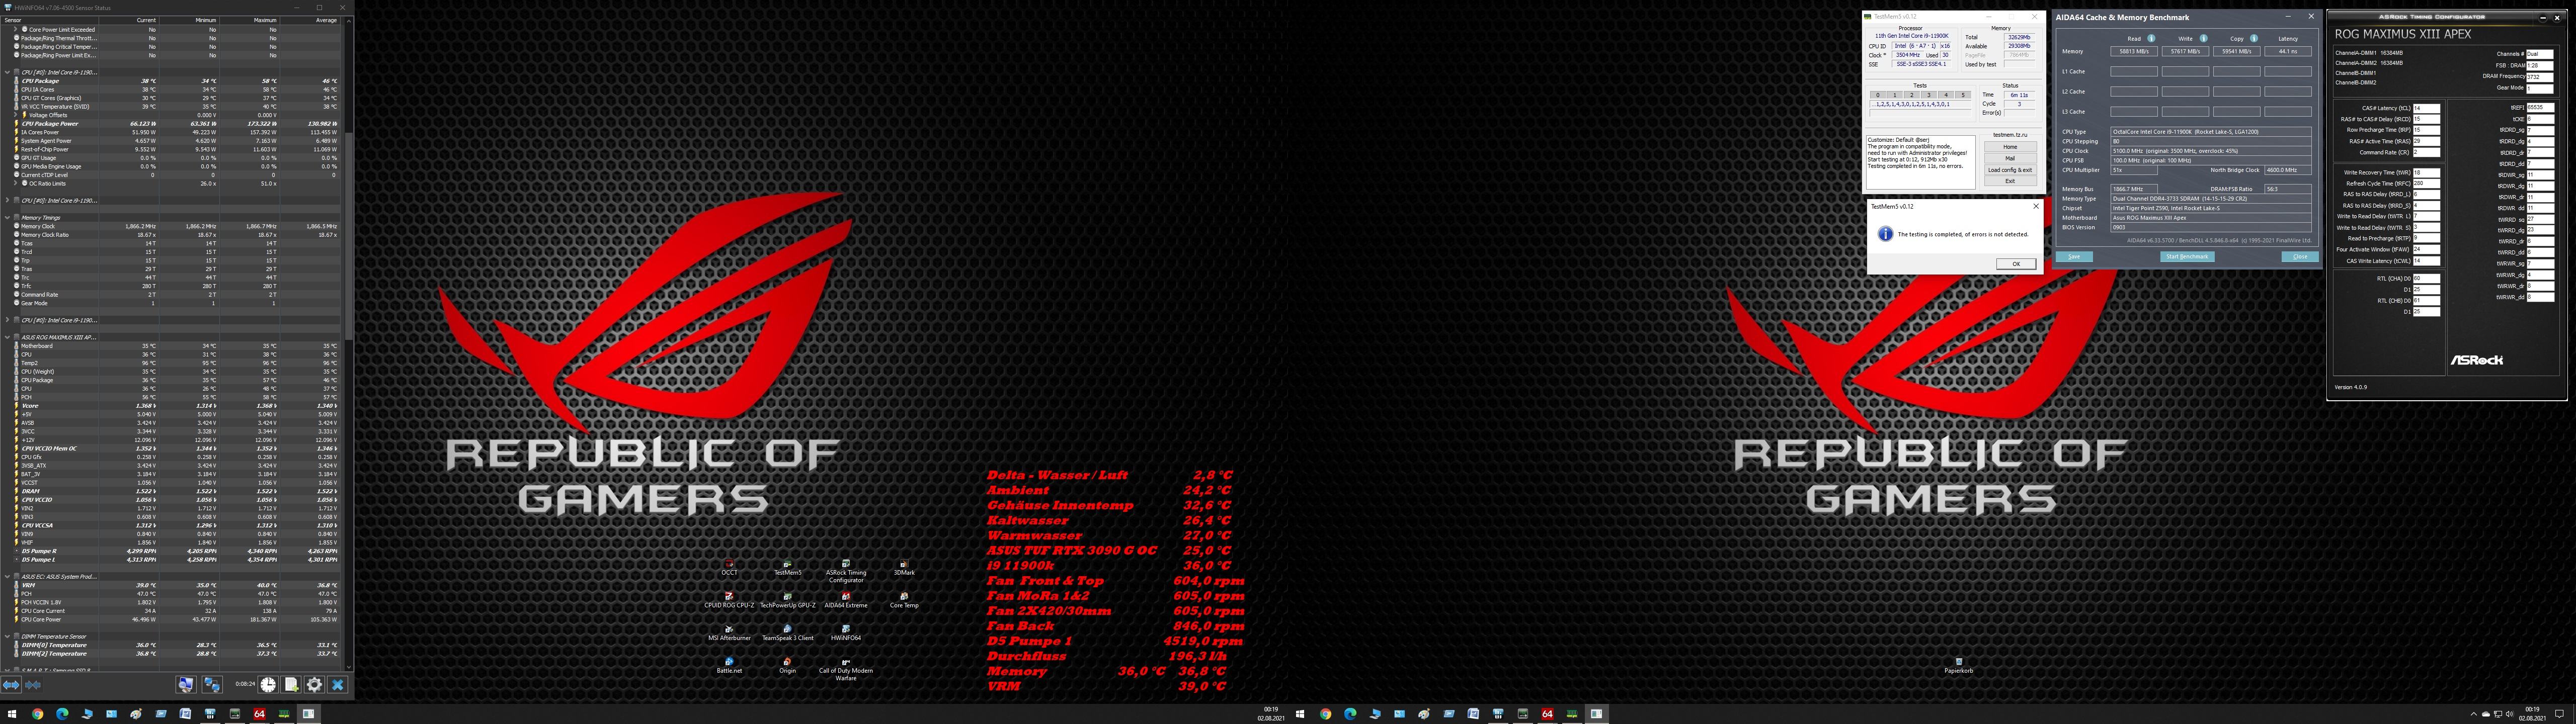
Task: Open the 3DMark desktop shortcut
Action: (904, 568)
